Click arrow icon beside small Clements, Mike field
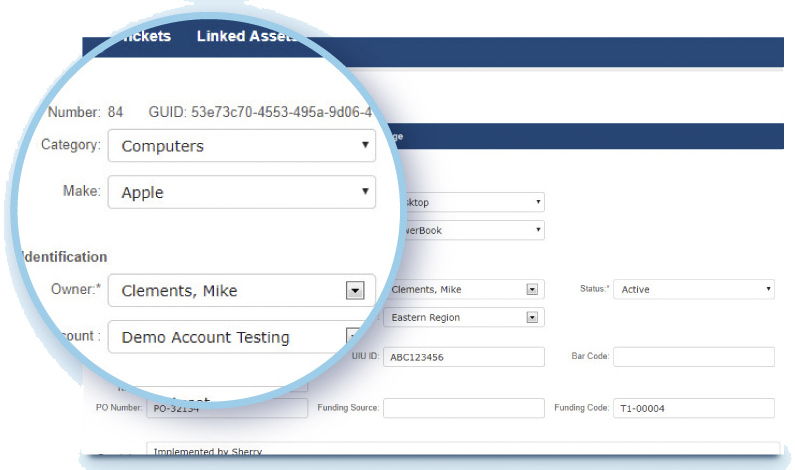Screen dimensions: 795x470 point(533,290)
